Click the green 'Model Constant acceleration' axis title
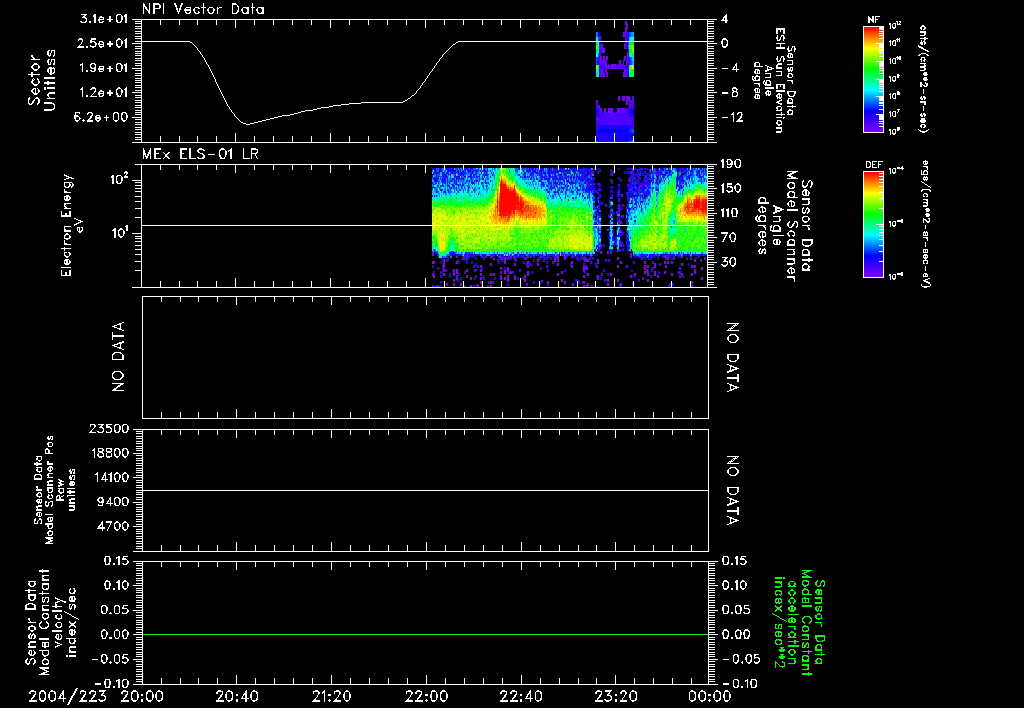Screen dimensions: 1024x708 pos(799,622)
